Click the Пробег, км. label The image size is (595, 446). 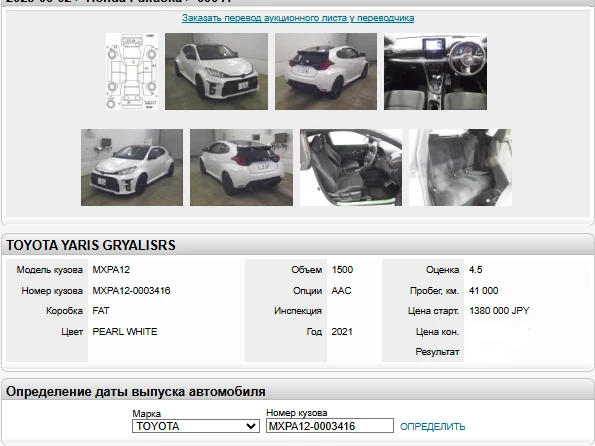434,291
